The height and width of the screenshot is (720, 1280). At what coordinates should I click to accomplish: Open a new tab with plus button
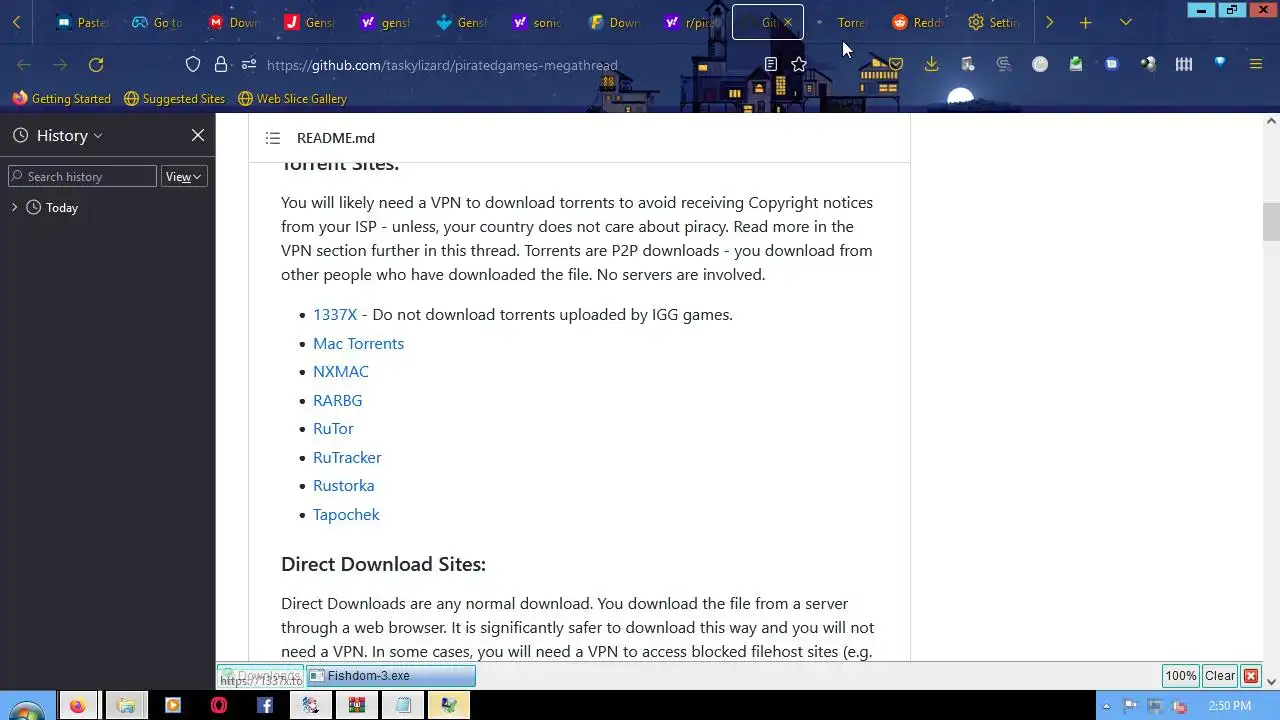1086,22
